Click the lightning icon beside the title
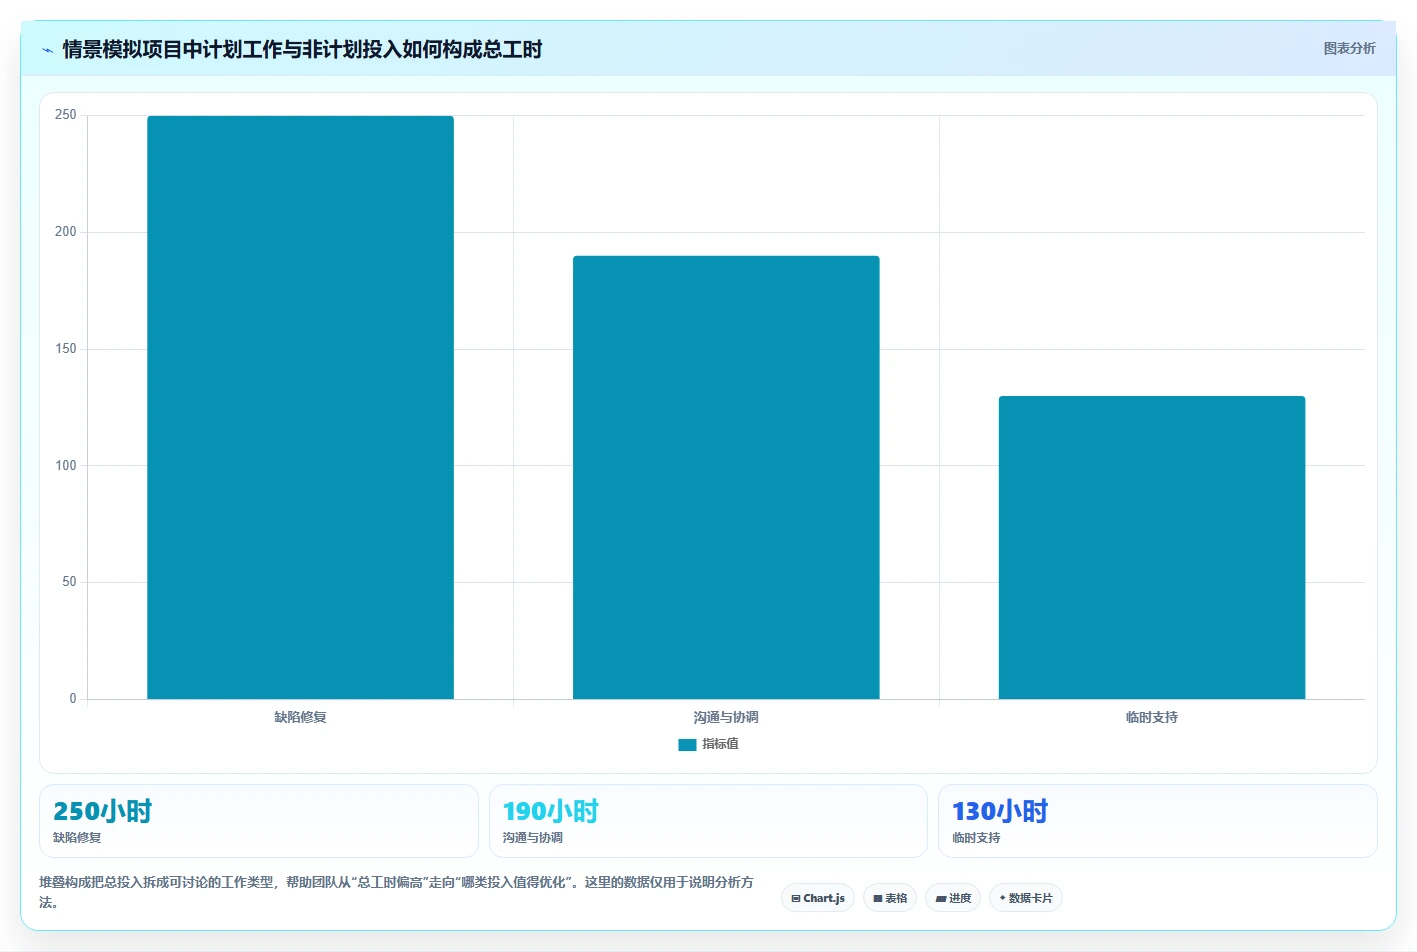Image resolution: width=1417 pixels, height=952 pixels. point(47,50)
